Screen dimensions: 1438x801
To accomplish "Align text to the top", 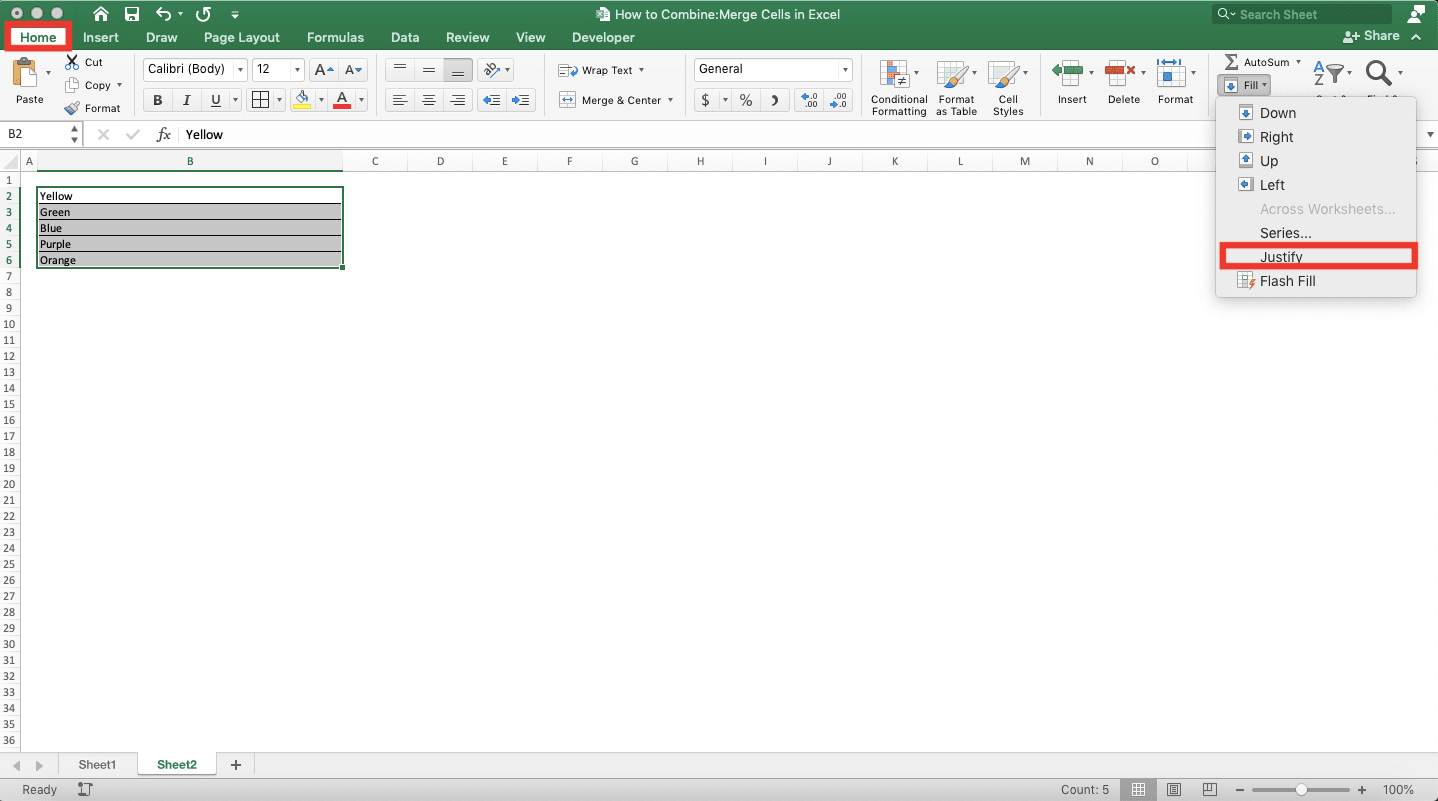I will [x=400, y=70].
